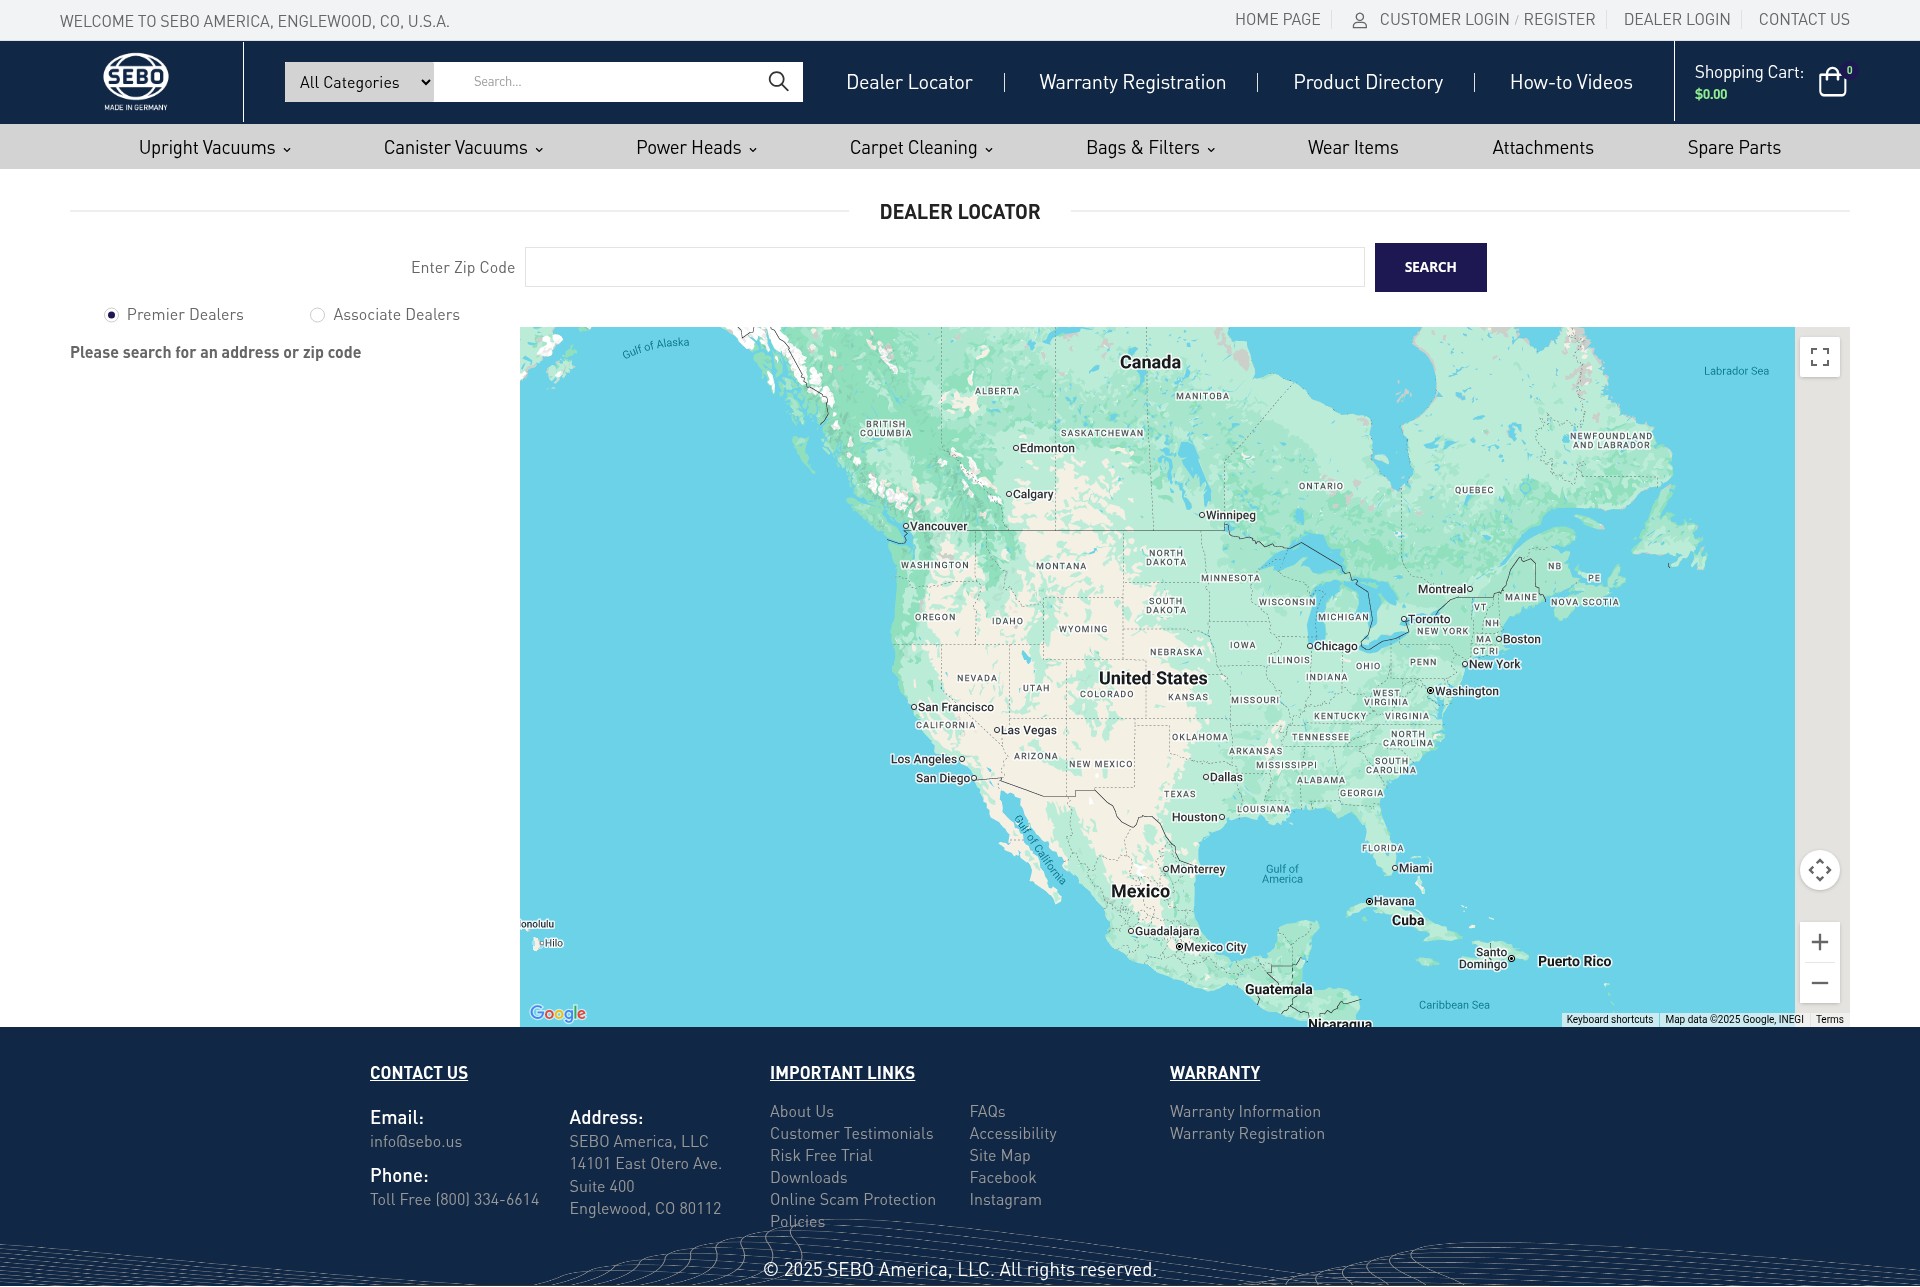1920x1287 pixels.
Task: Click the HOME PAGE link
Action: pyautogui.click(x=1277, y=20)
